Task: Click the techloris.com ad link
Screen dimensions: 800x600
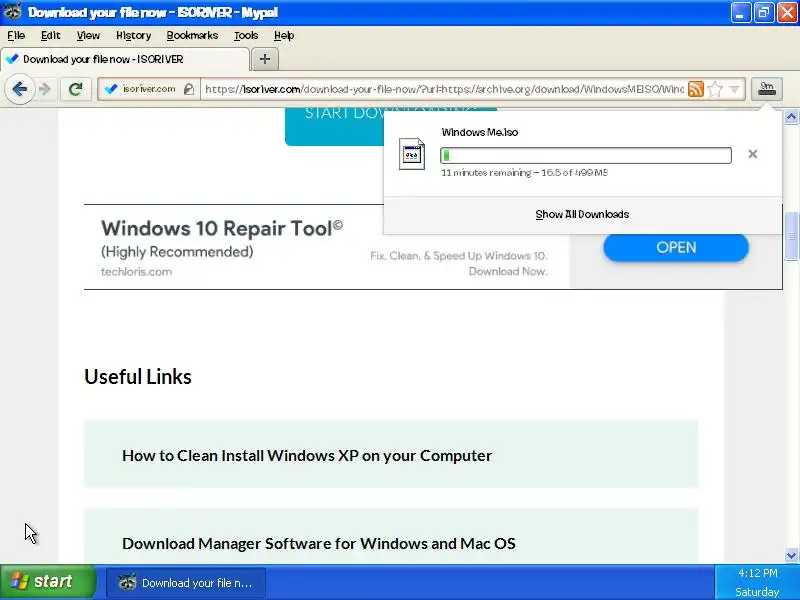Action: (136, 271)
